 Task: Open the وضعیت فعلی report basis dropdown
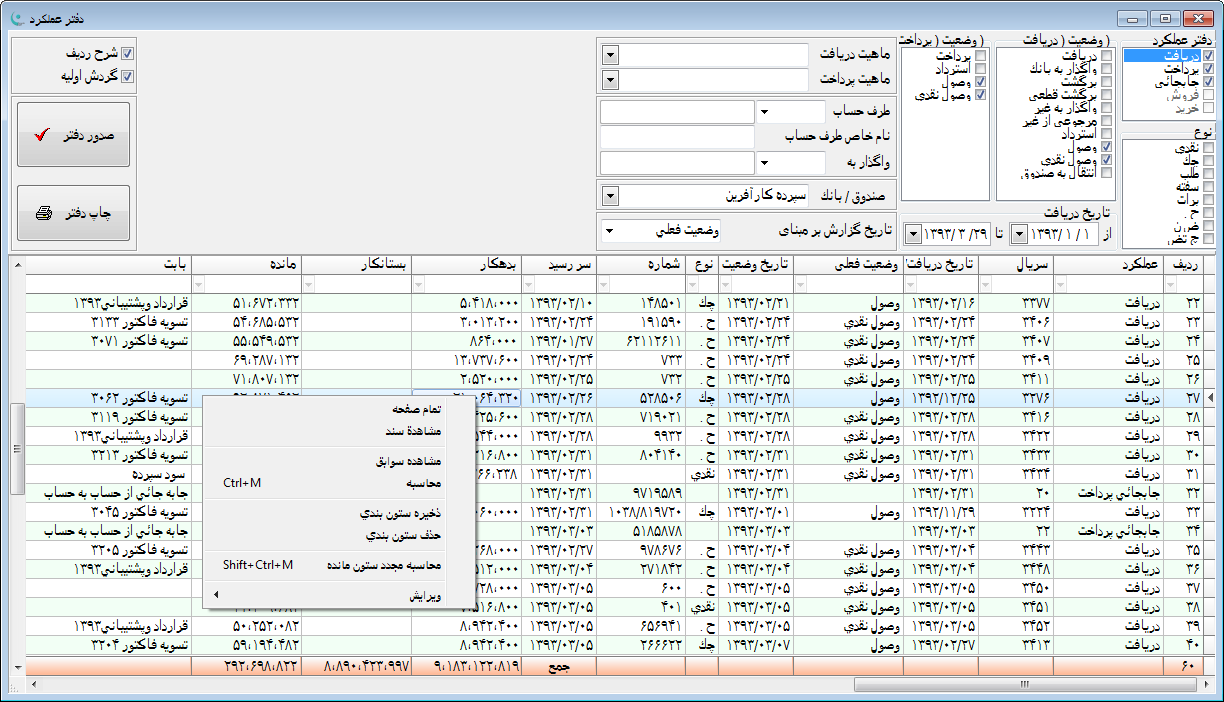click(610, 231)
